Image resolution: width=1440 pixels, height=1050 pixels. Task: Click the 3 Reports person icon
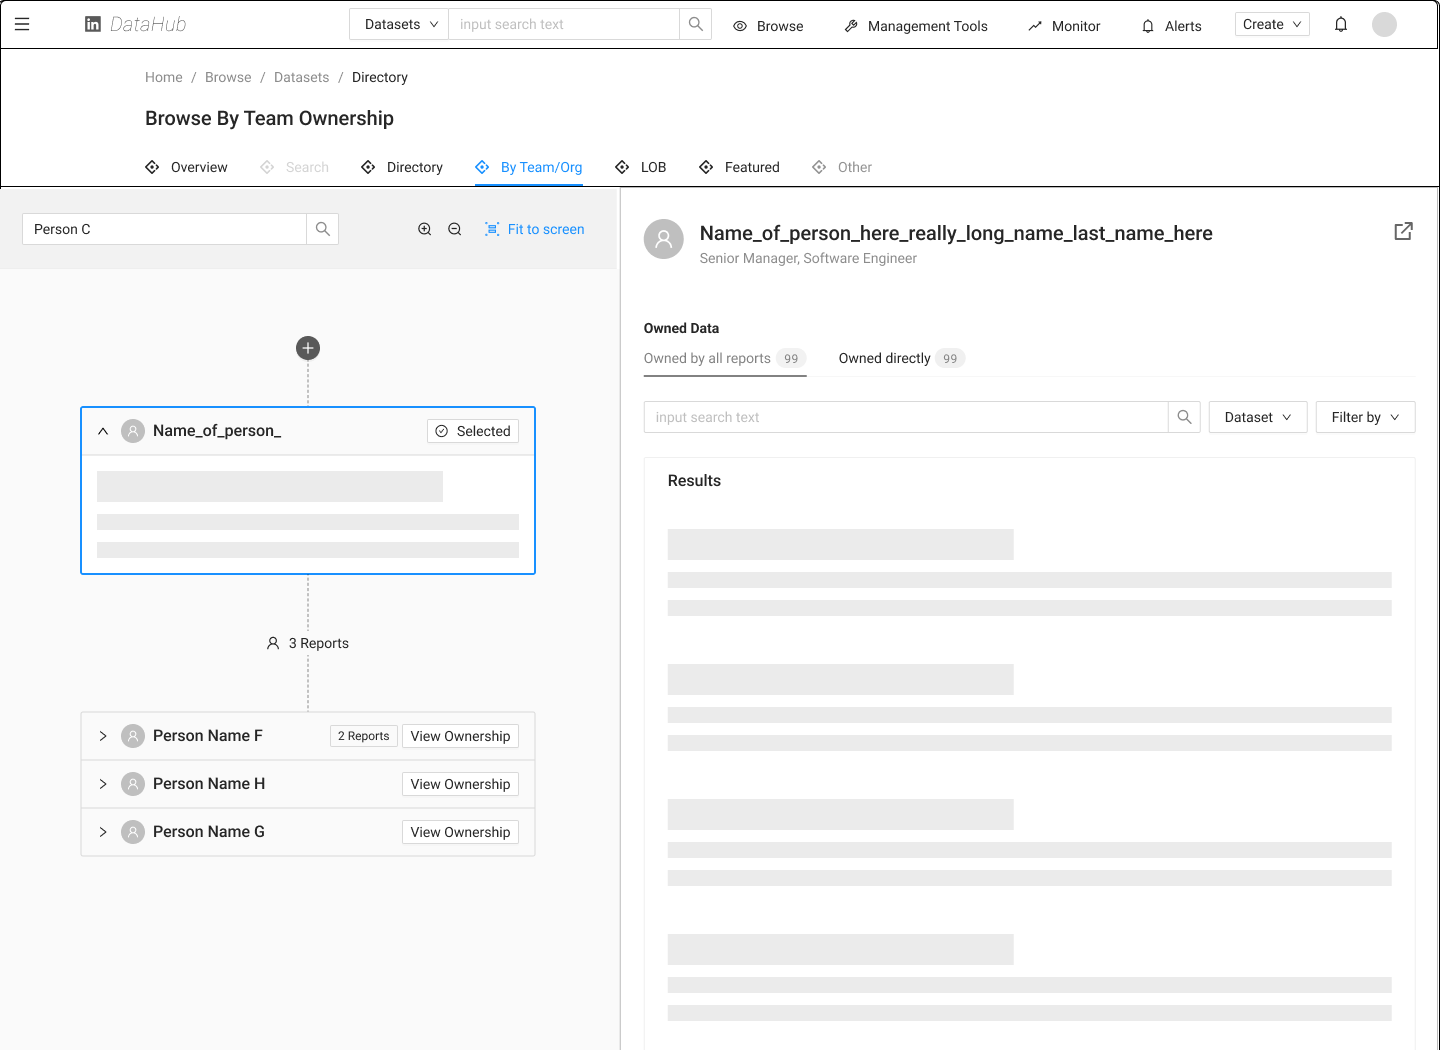(x=273, y=643)
